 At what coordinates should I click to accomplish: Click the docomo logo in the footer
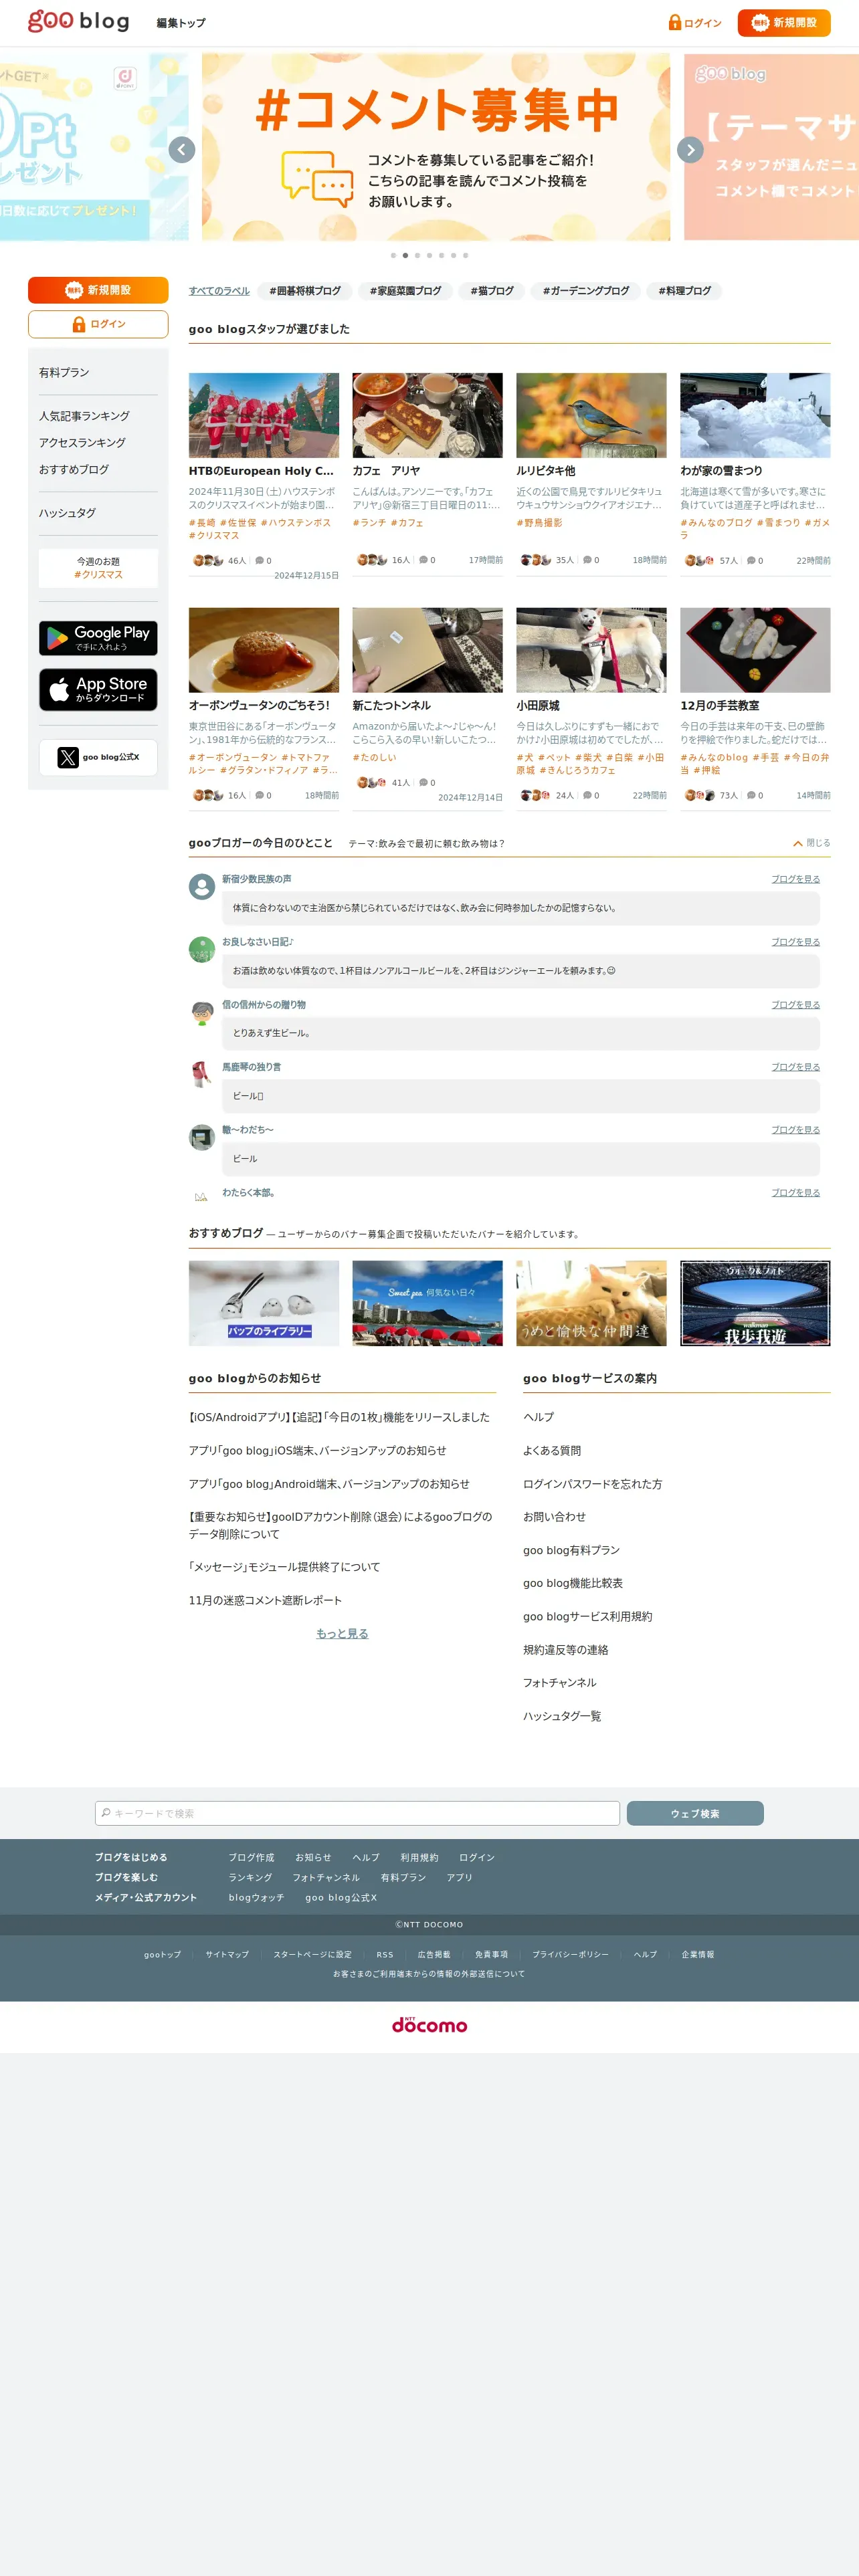[430, 2025]
